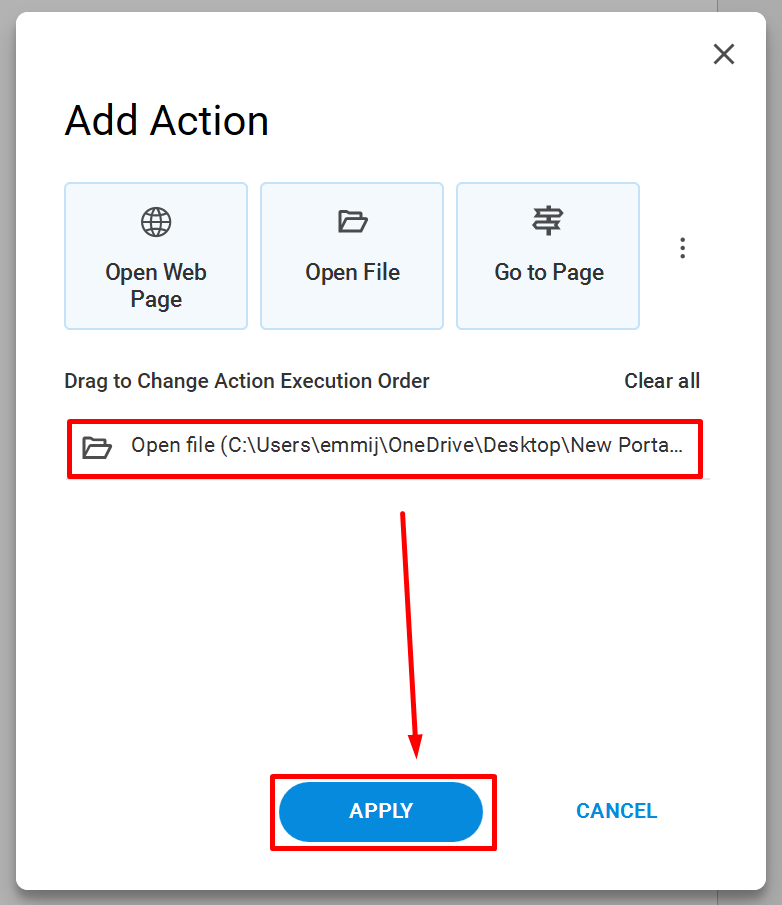Click the folder icon beside the Open file entry
The height and width of the screenshot is (905, 782).
pyautogui.click(x=96, y=447)
